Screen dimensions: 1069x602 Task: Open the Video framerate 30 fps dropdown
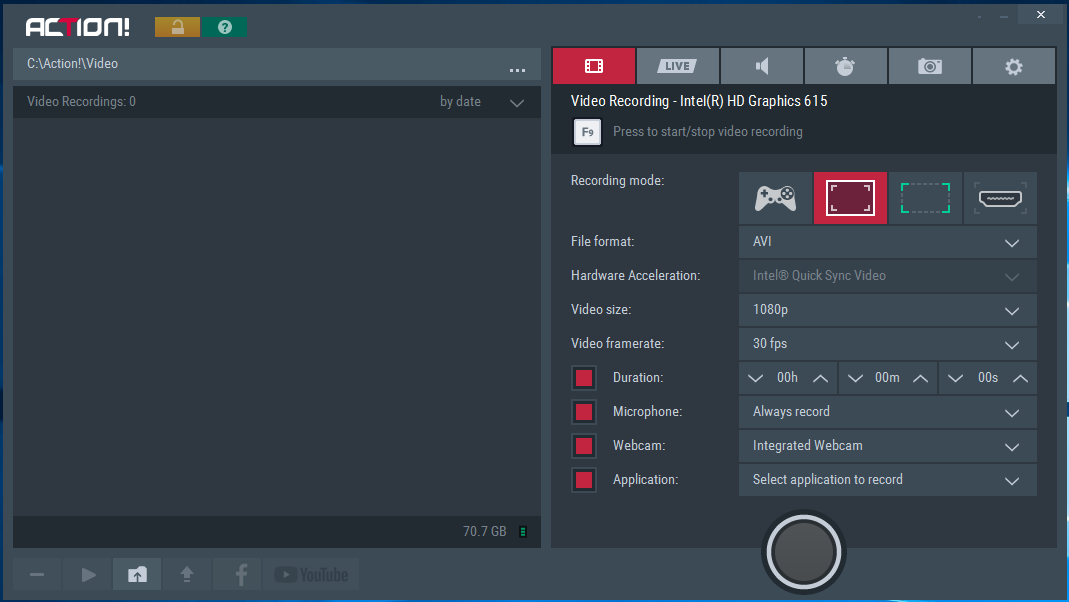tap(887, 344)
